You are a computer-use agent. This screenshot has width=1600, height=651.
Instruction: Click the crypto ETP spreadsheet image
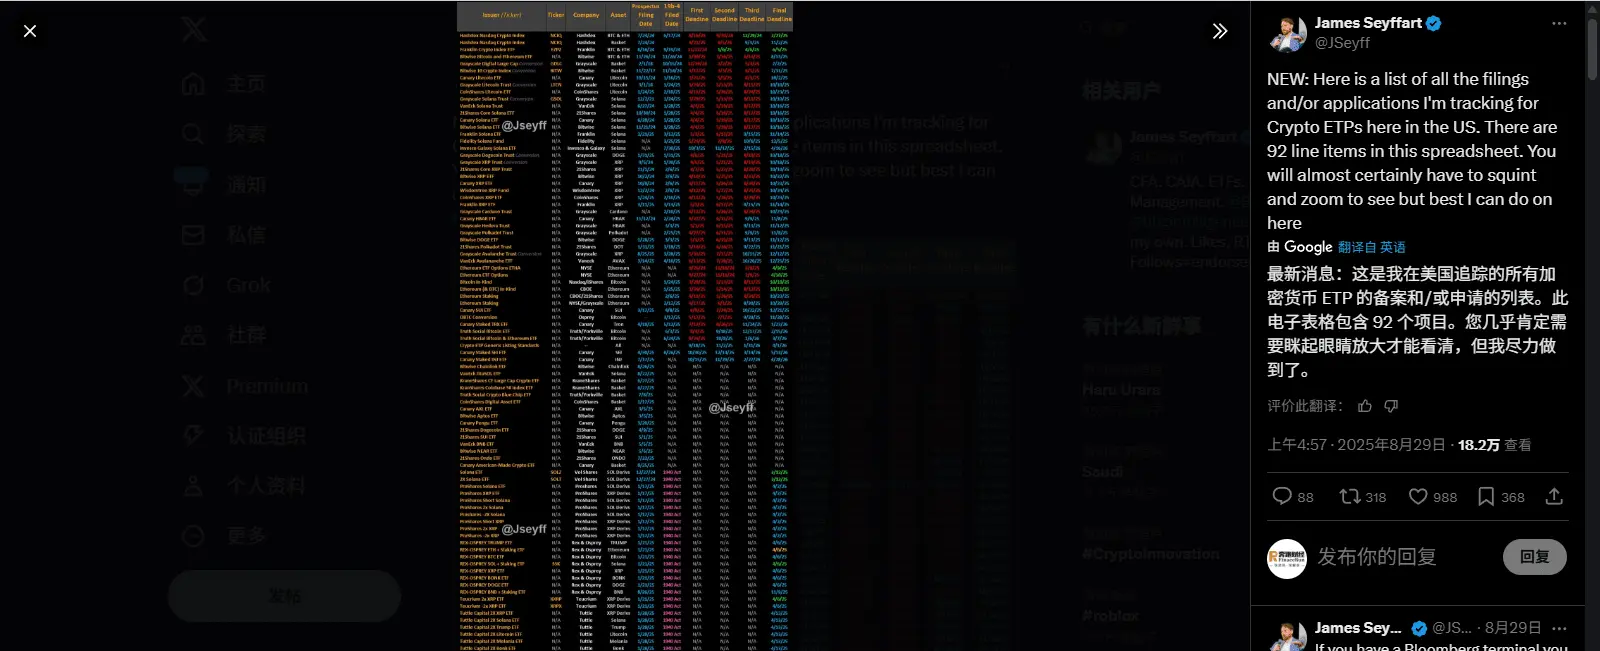click(625, 326)
